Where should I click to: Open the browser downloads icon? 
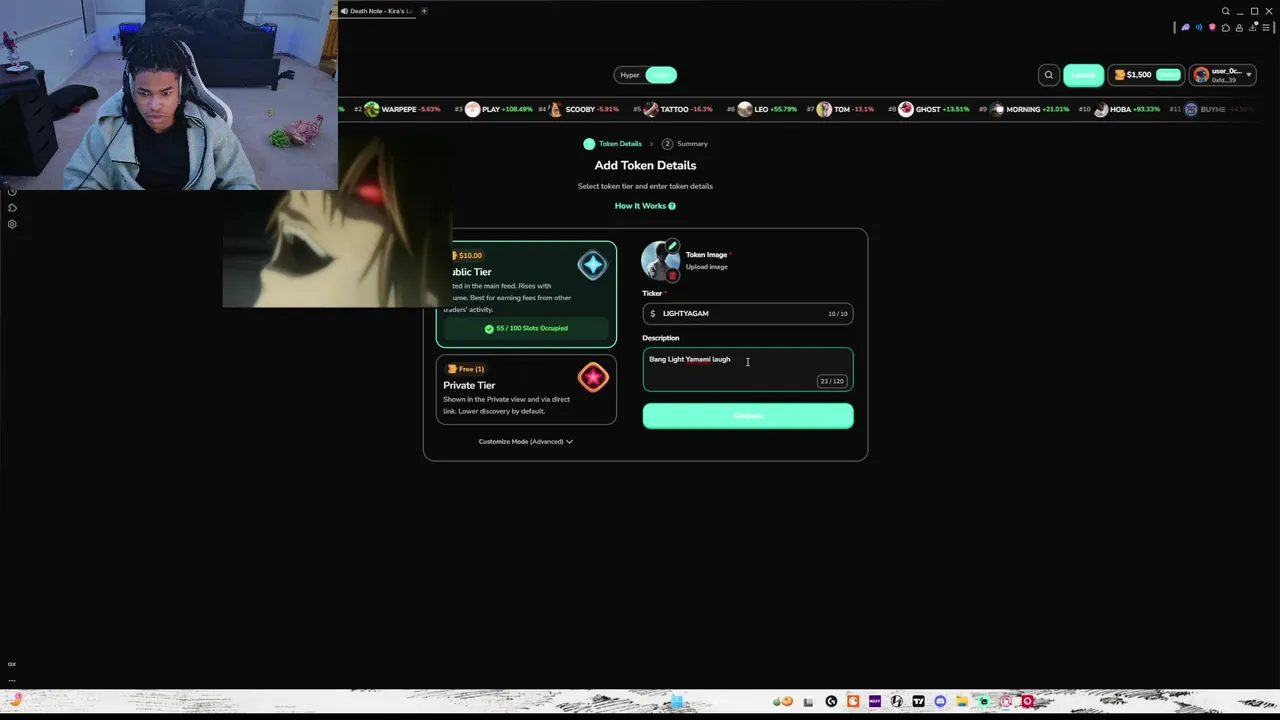pyautogui.click(x=1253, y=28)
